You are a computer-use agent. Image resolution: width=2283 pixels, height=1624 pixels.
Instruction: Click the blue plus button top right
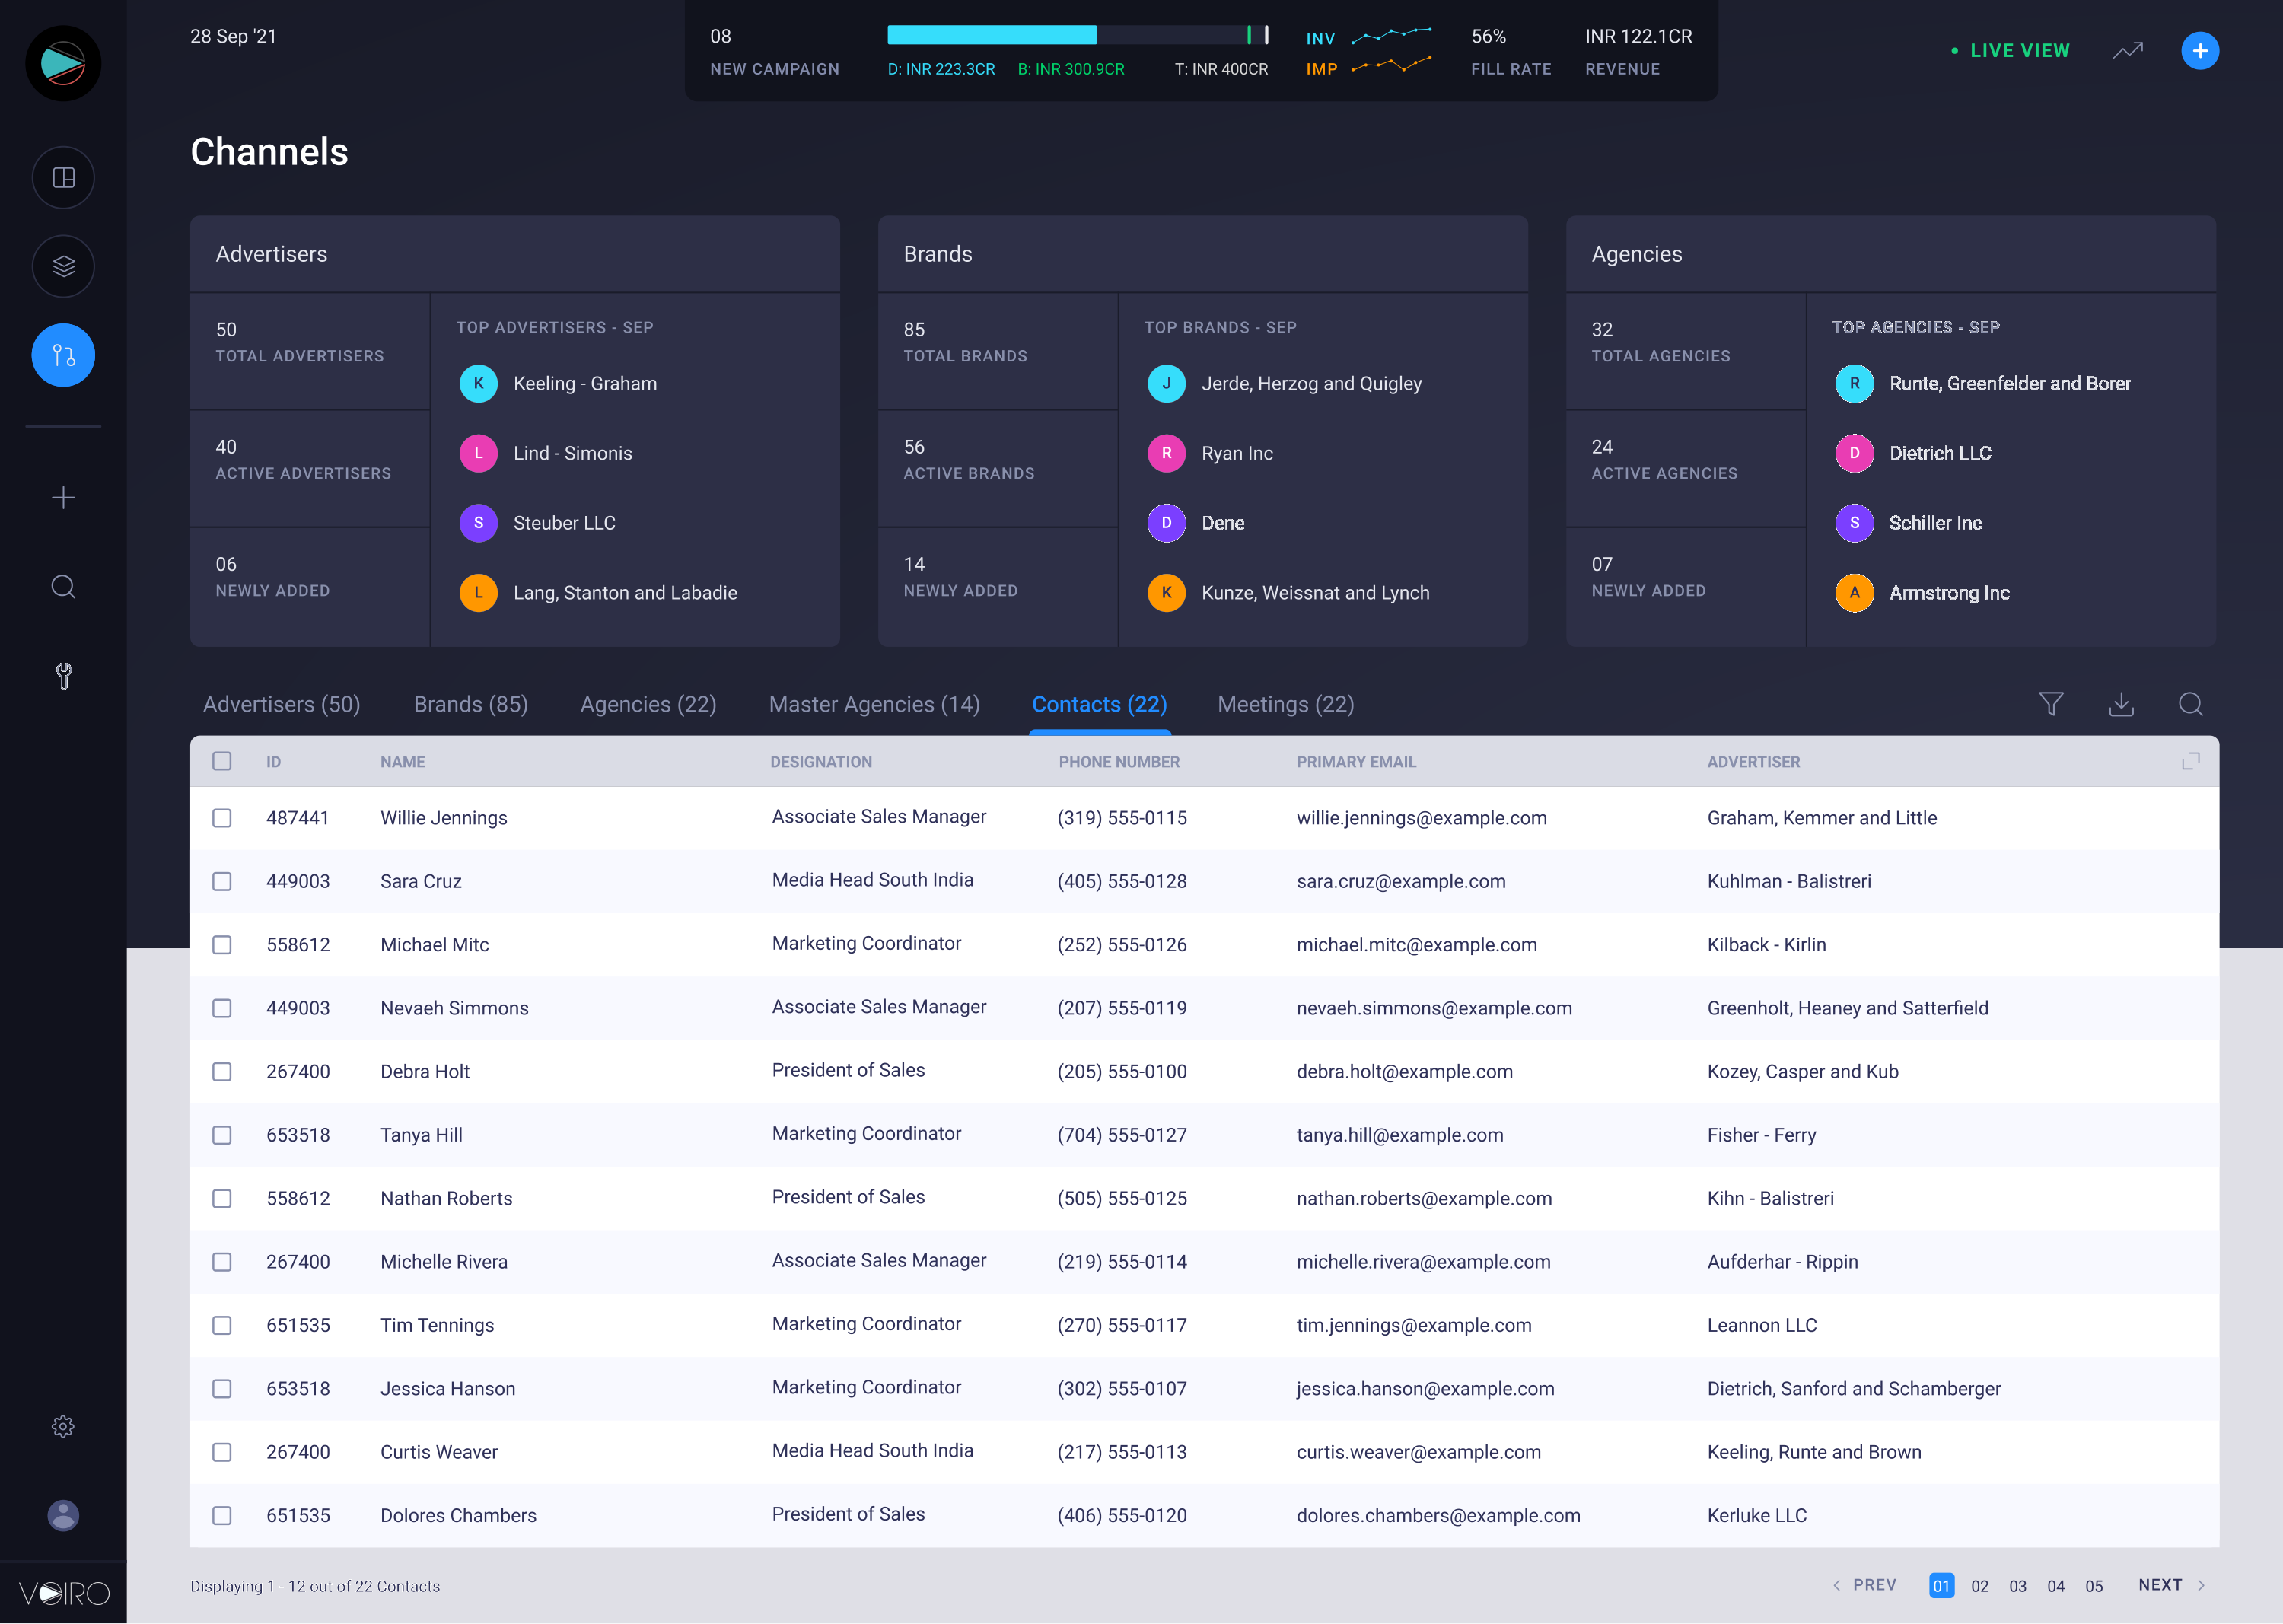pyautogui.click(x=2199, y=50)
